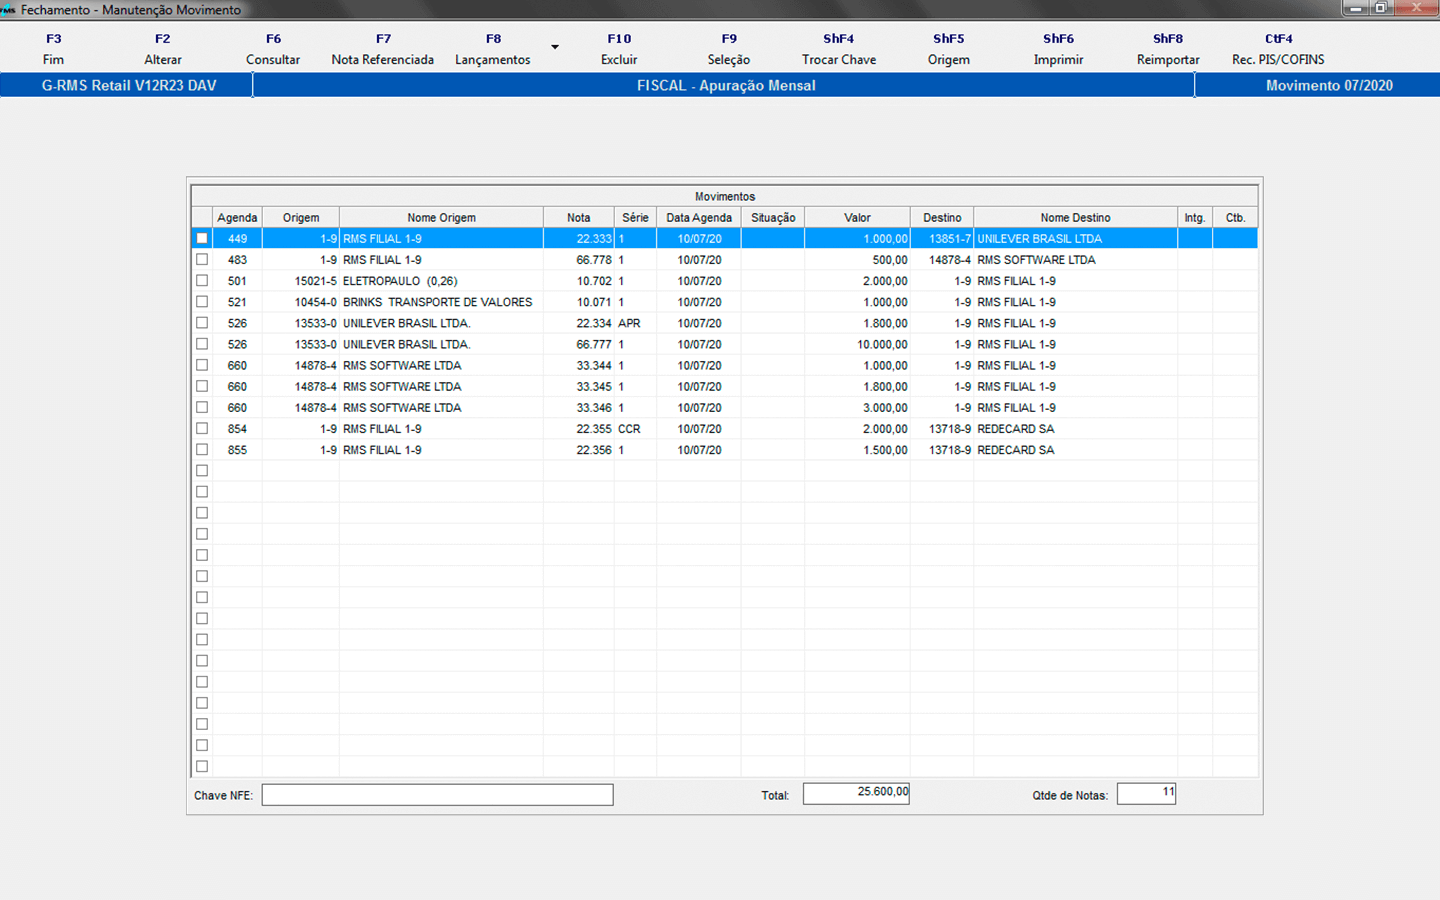
Task: Expand the dropdown arrow beside Lançamentos
Action: [555, 47]
